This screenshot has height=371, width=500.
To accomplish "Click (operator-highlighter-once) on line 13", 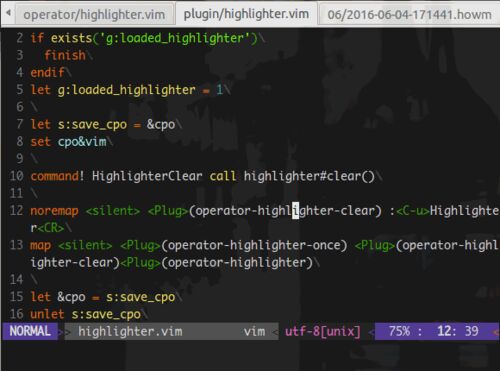I will coord(254,245).
